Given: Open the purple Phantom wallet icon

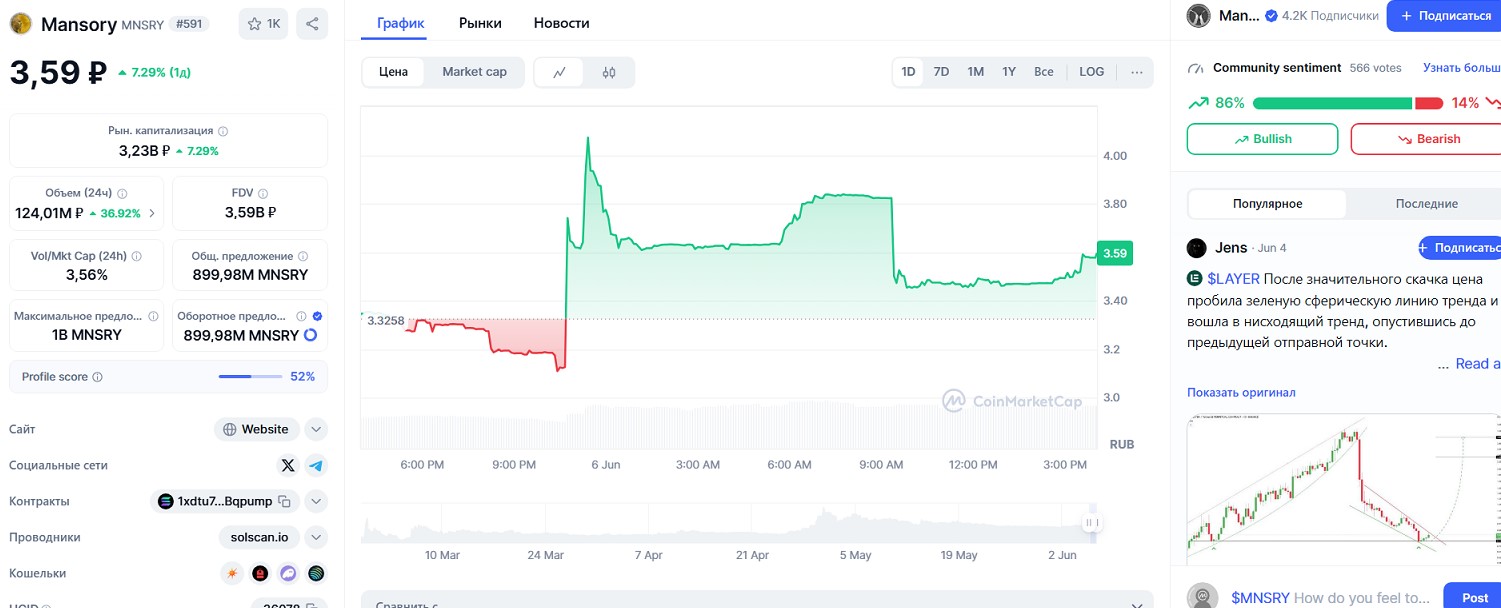Looking at the screenshot, I should click(288, 573).
